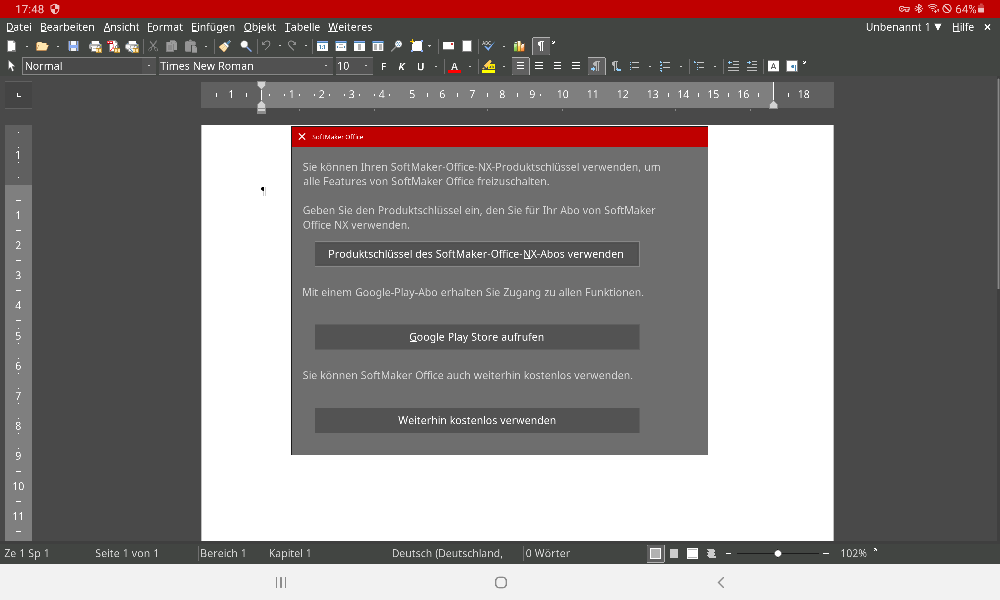Toggle bold formatting F button

point(383,67)
